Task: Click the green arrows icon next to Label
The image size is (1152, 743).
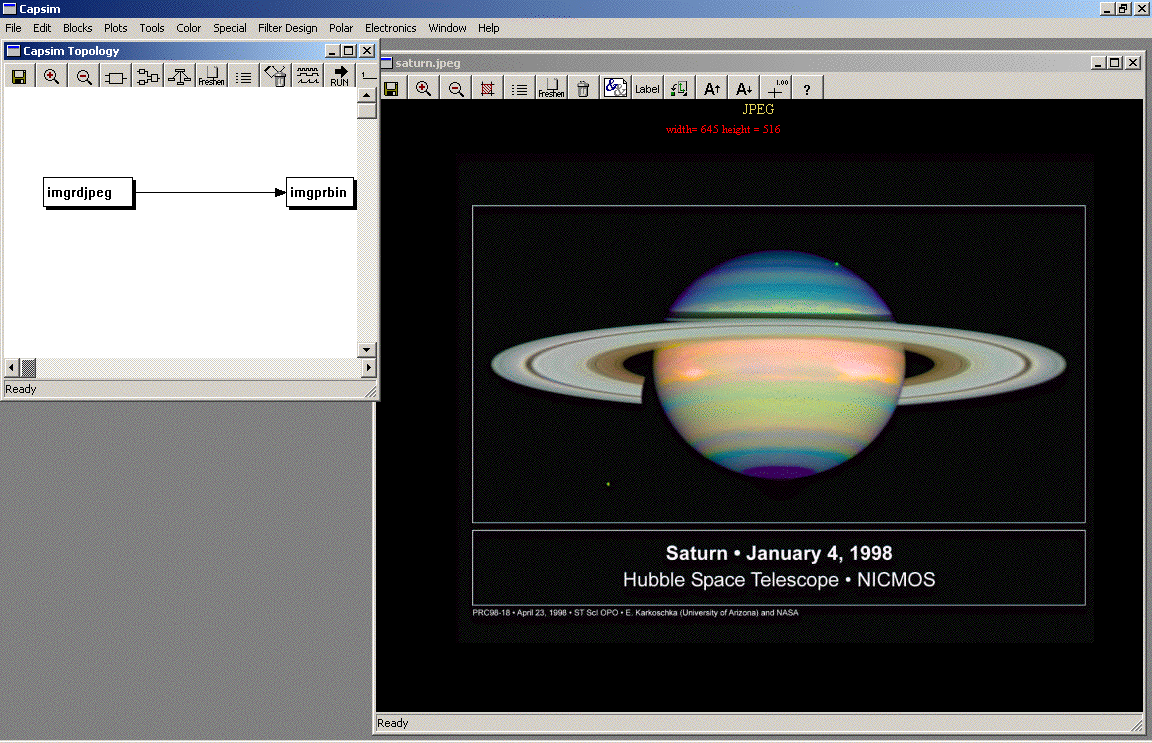Action: click(679, 89)
